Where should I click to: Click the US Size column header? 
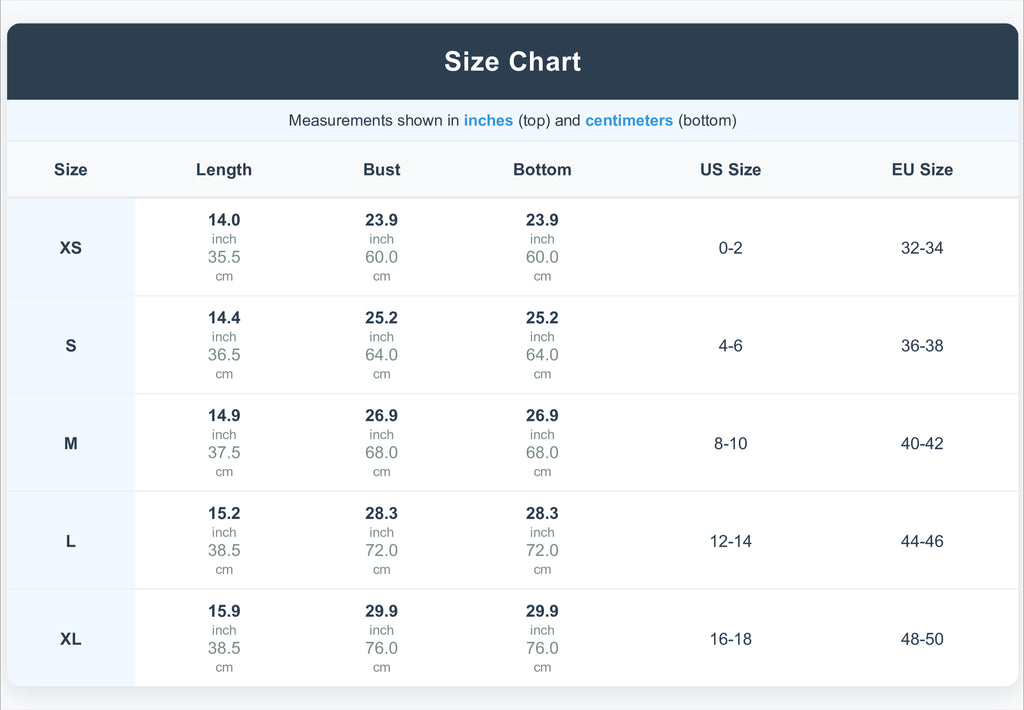click(730, 170)
